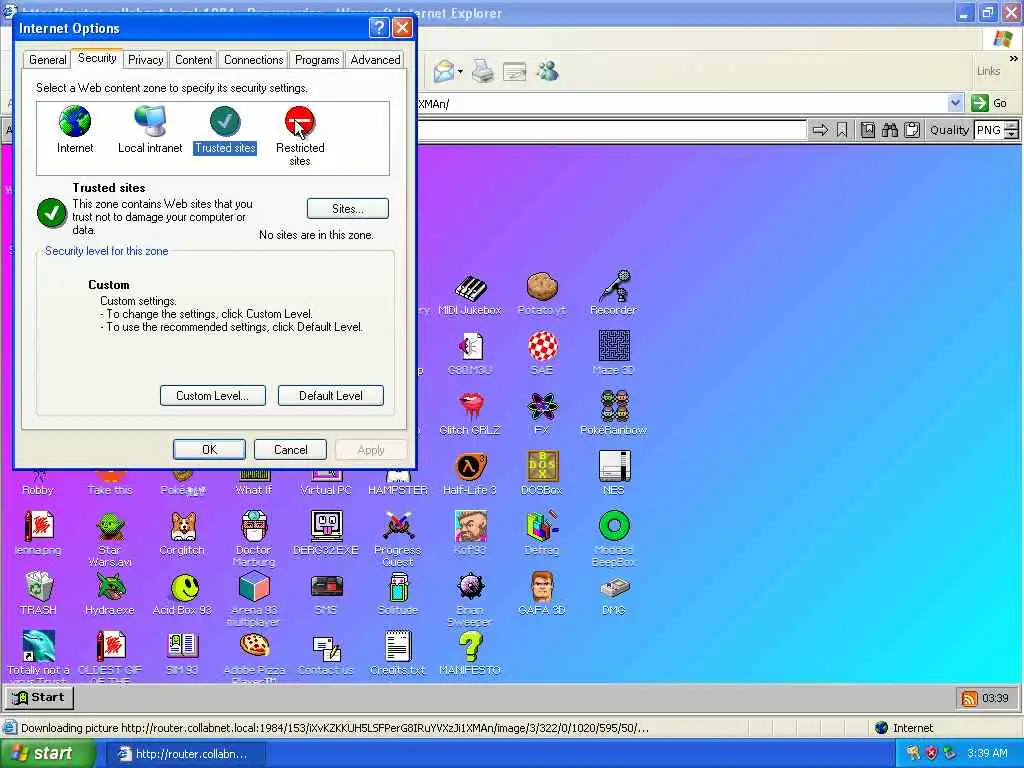Open the Maze 3D icon
Image resolution: width=1024 pixels, height=768 pixels.
pyautogui.click(x=614, y=346)
